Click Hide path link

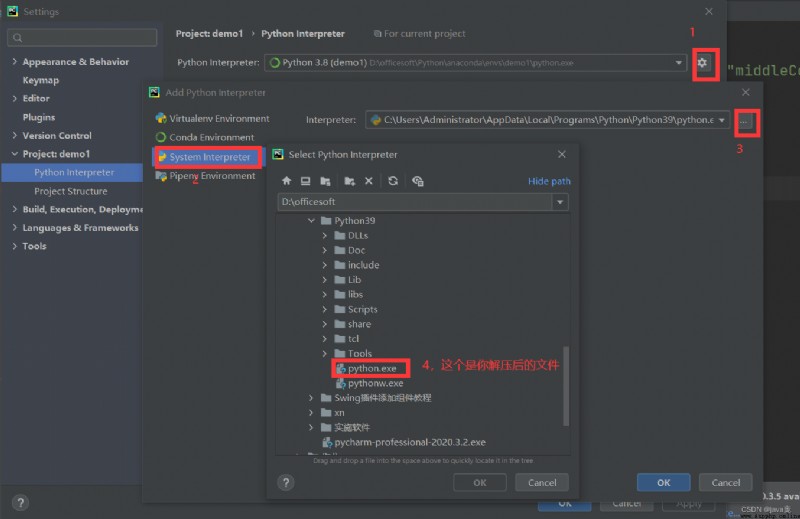click(x=549, y=181)
